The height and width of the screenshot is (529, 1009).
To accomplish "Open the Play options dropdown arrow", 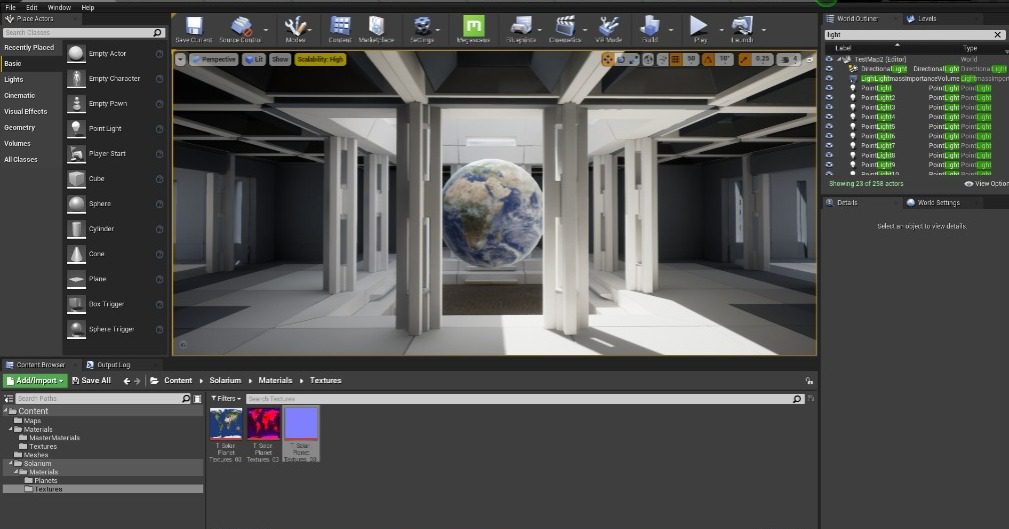I will (x=721, y=30).
